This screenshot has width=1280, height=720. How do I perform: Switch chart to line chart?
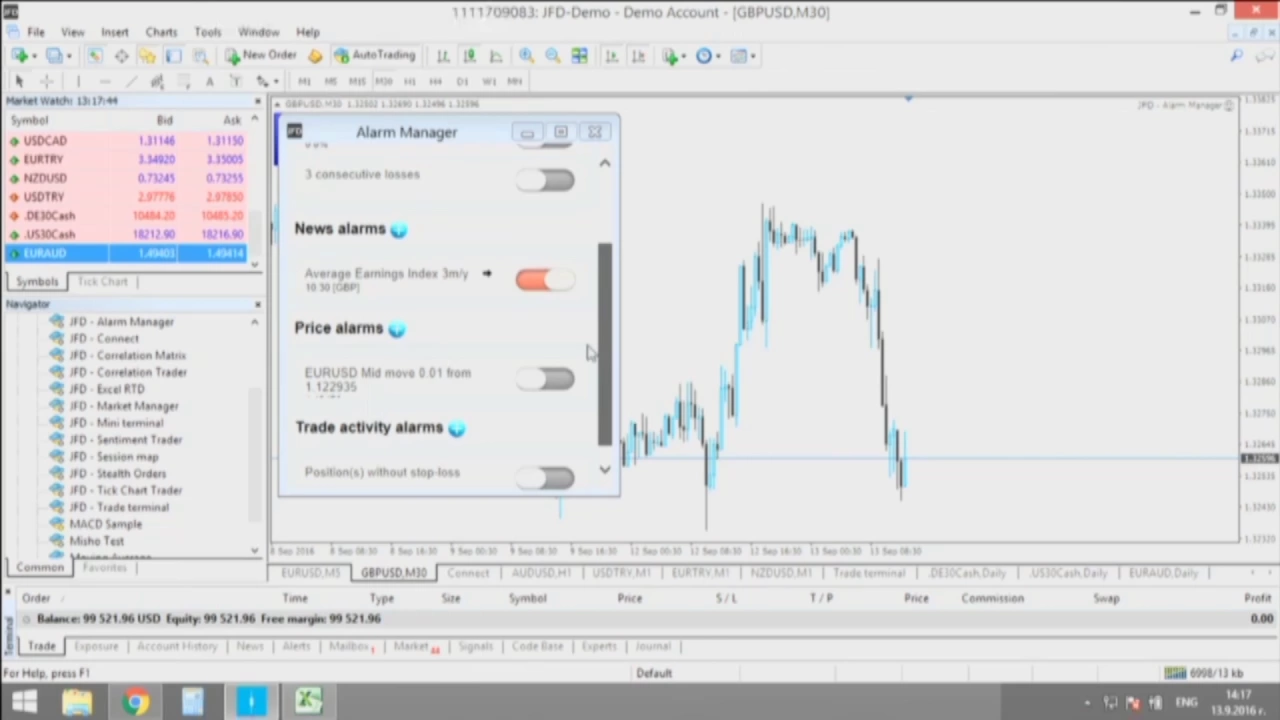[x=495, y=56]
